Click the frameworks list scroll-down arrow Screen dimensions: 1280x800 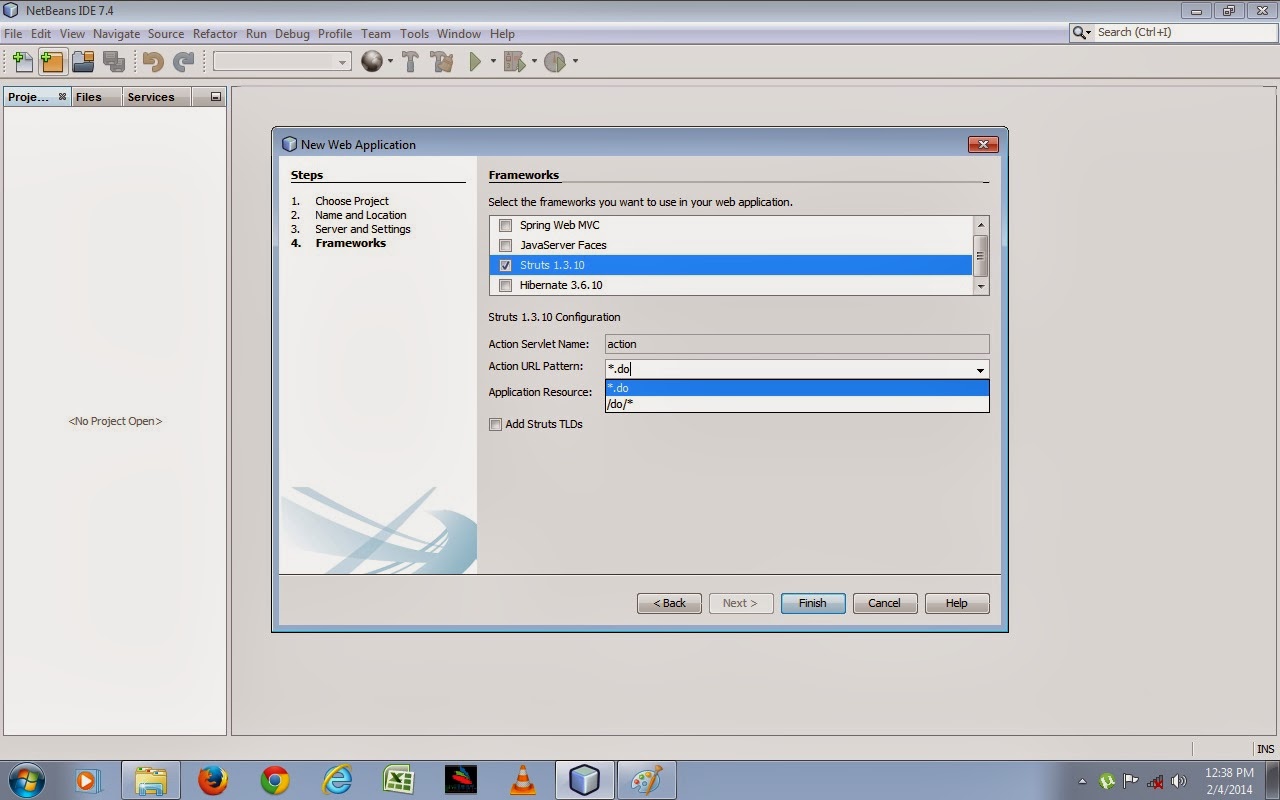pyautogui.click(x=981, y=286)
